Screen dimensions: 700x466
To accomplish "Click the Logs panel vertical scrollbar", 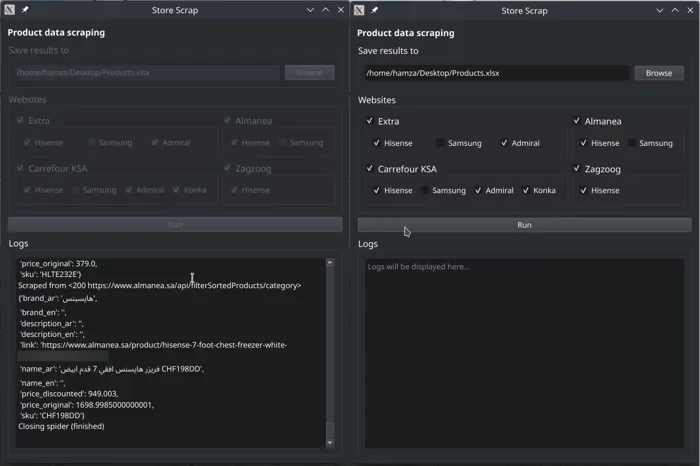I will [331, 350].
